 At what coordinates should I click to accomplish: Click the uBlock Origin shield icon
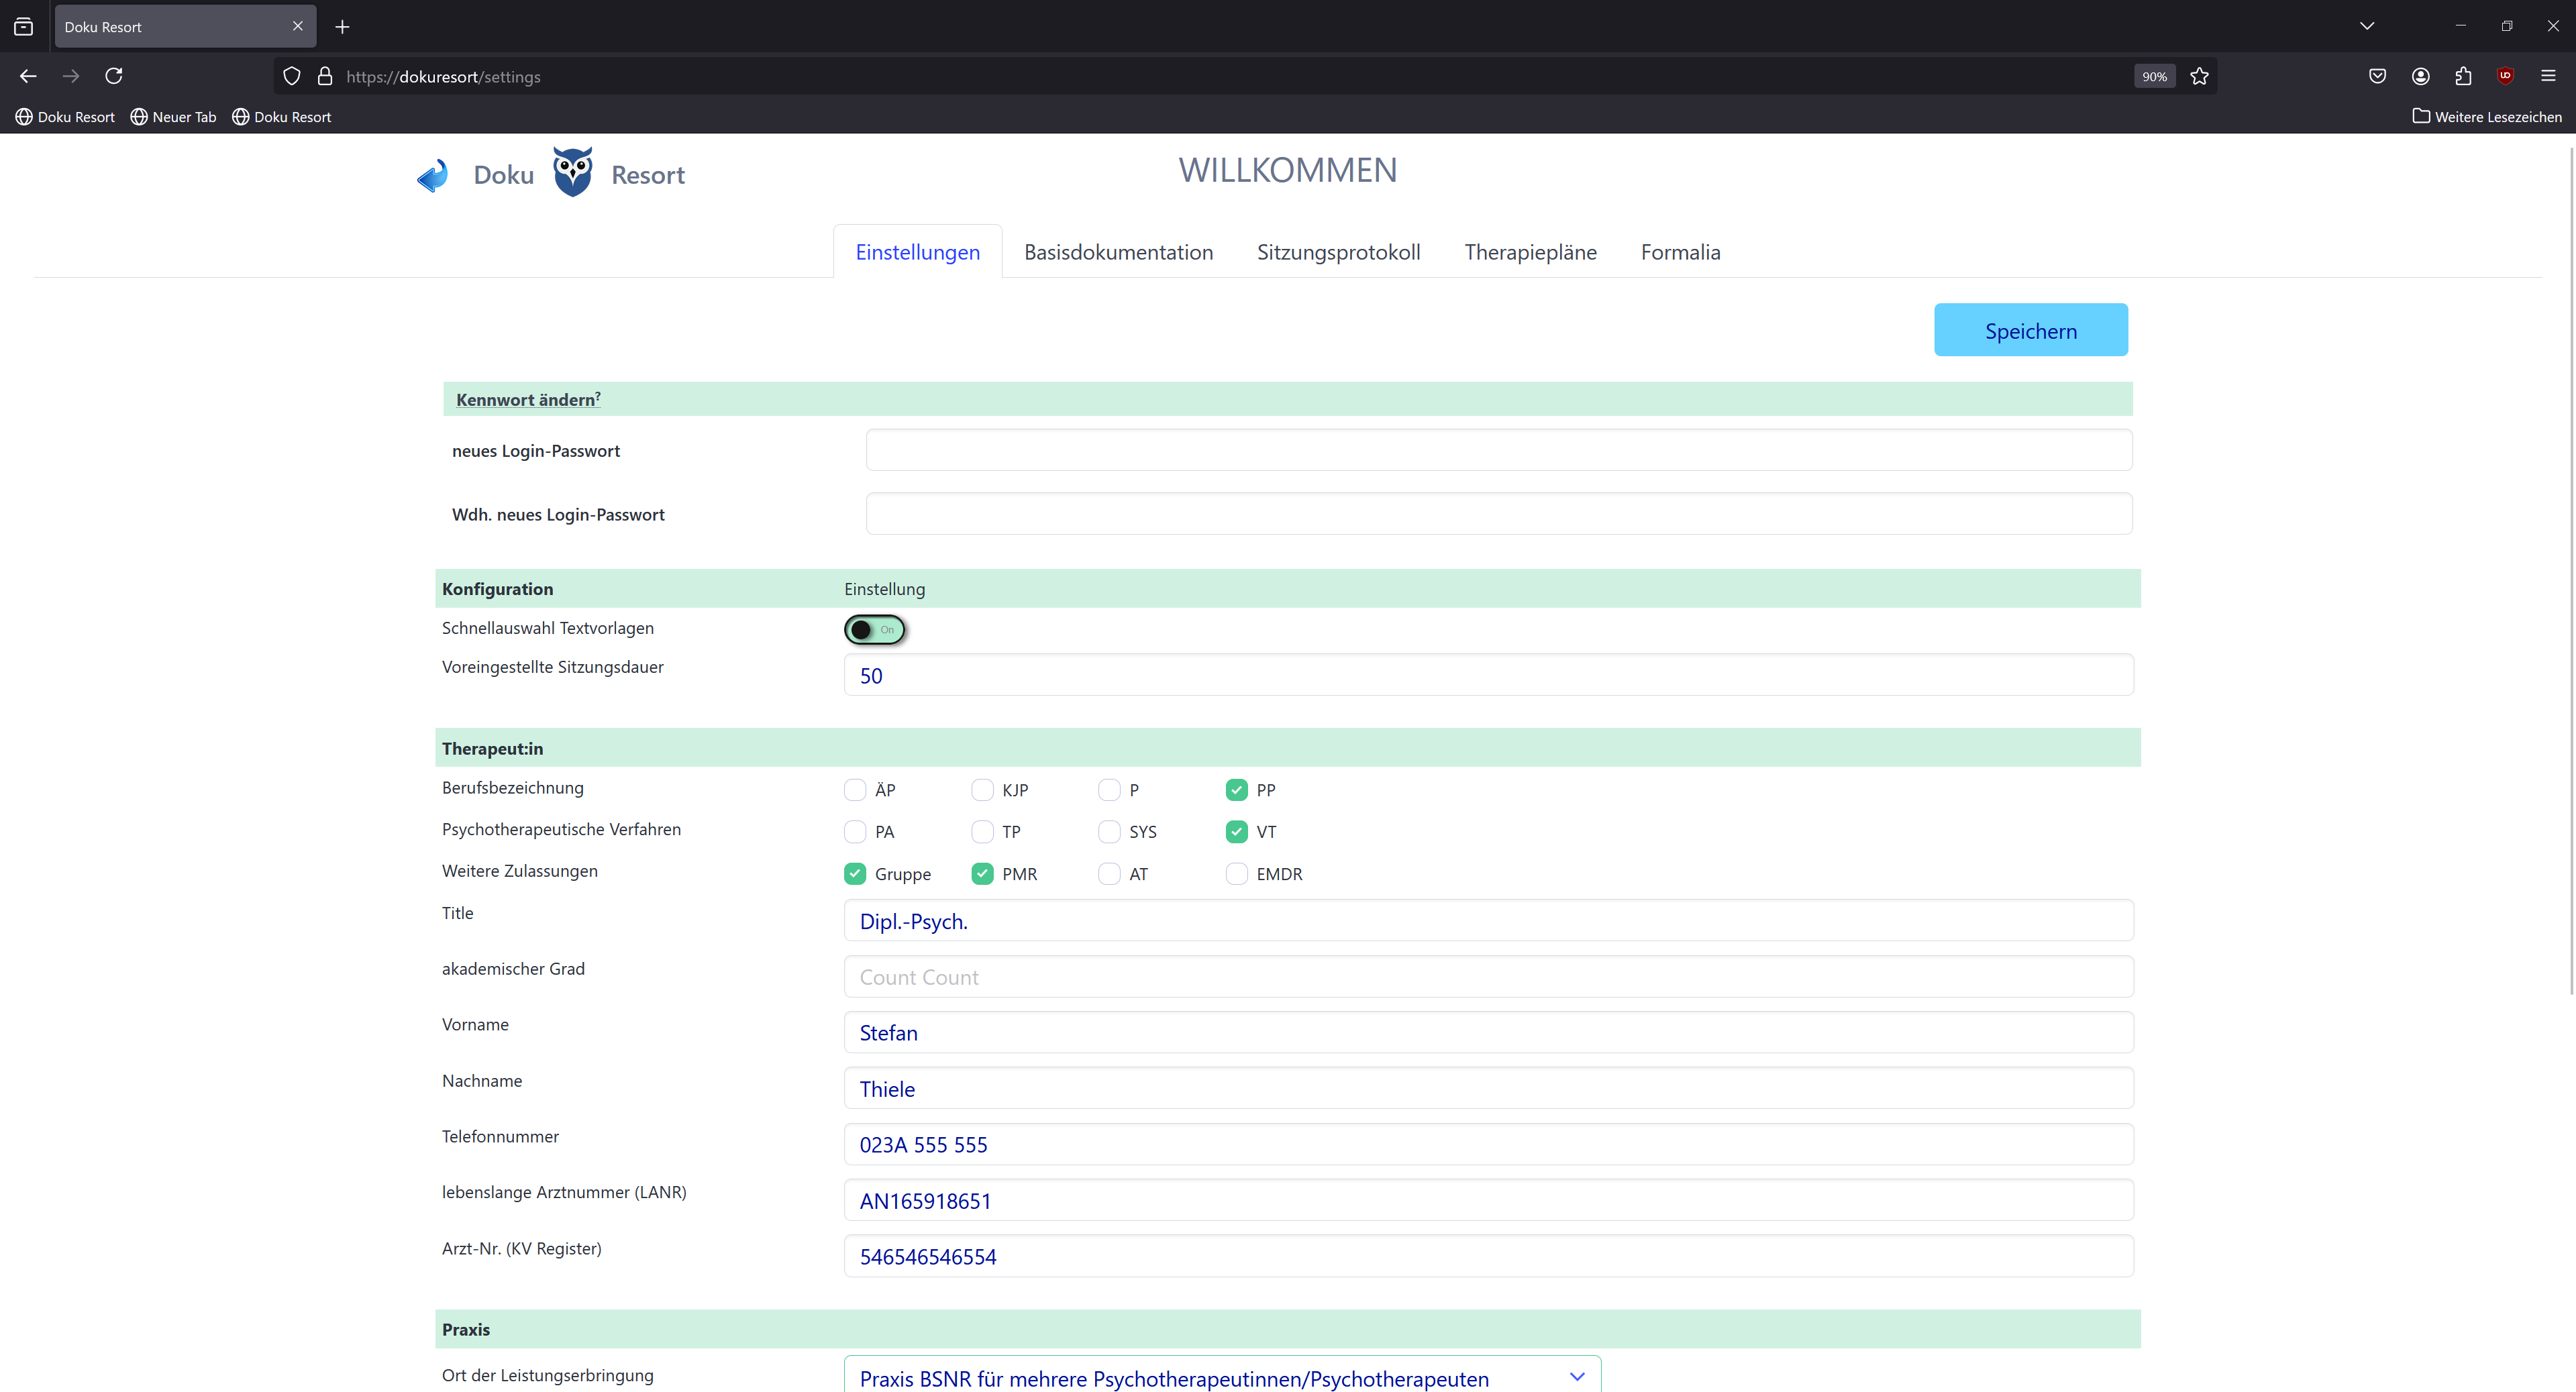[x=2505, y=76]
